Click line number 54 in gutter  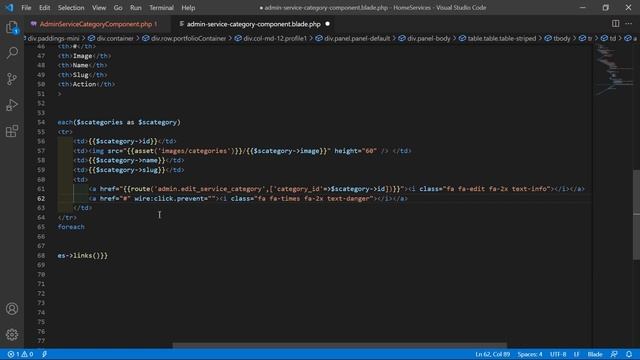[x=41, y=122]
